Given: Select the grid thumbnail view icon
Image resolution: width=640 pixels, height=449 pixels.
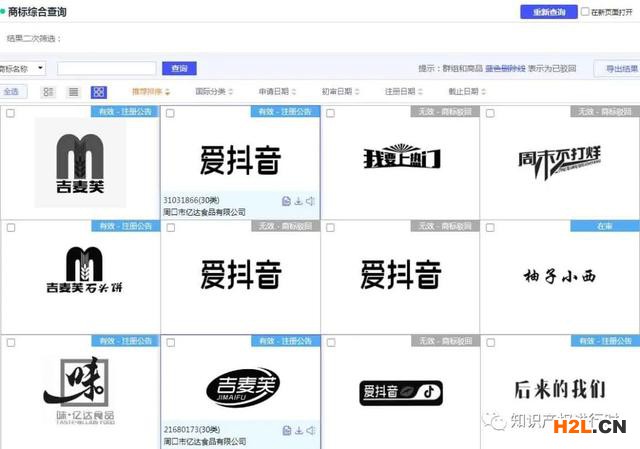Looking at the screenshot, I should (99, 92).
